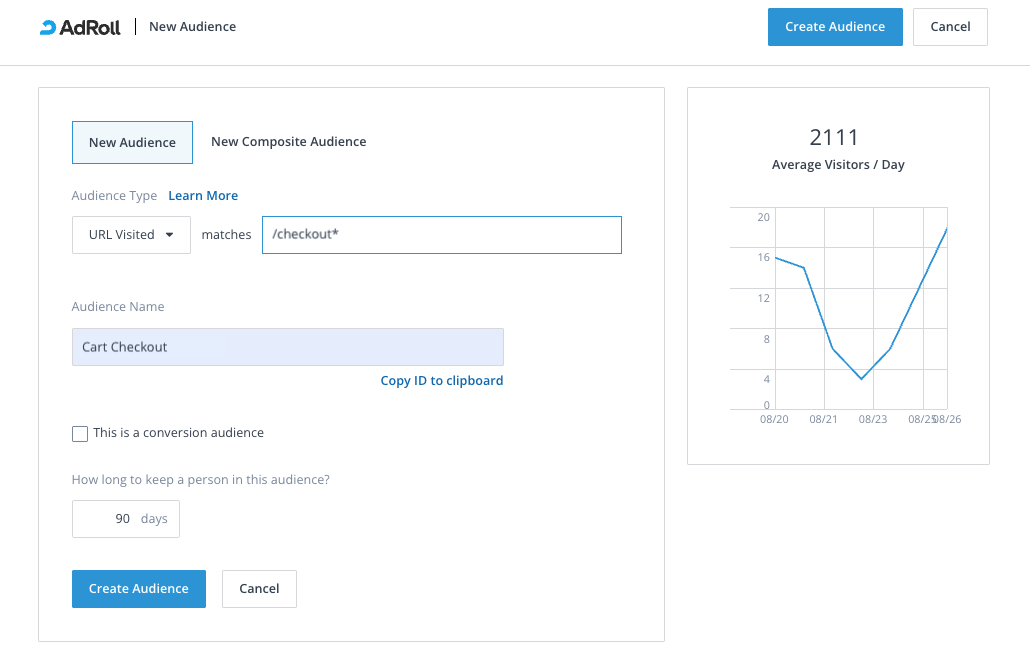
Task: Click Cancel at the bottom of the form
Action: click(259, 589)
